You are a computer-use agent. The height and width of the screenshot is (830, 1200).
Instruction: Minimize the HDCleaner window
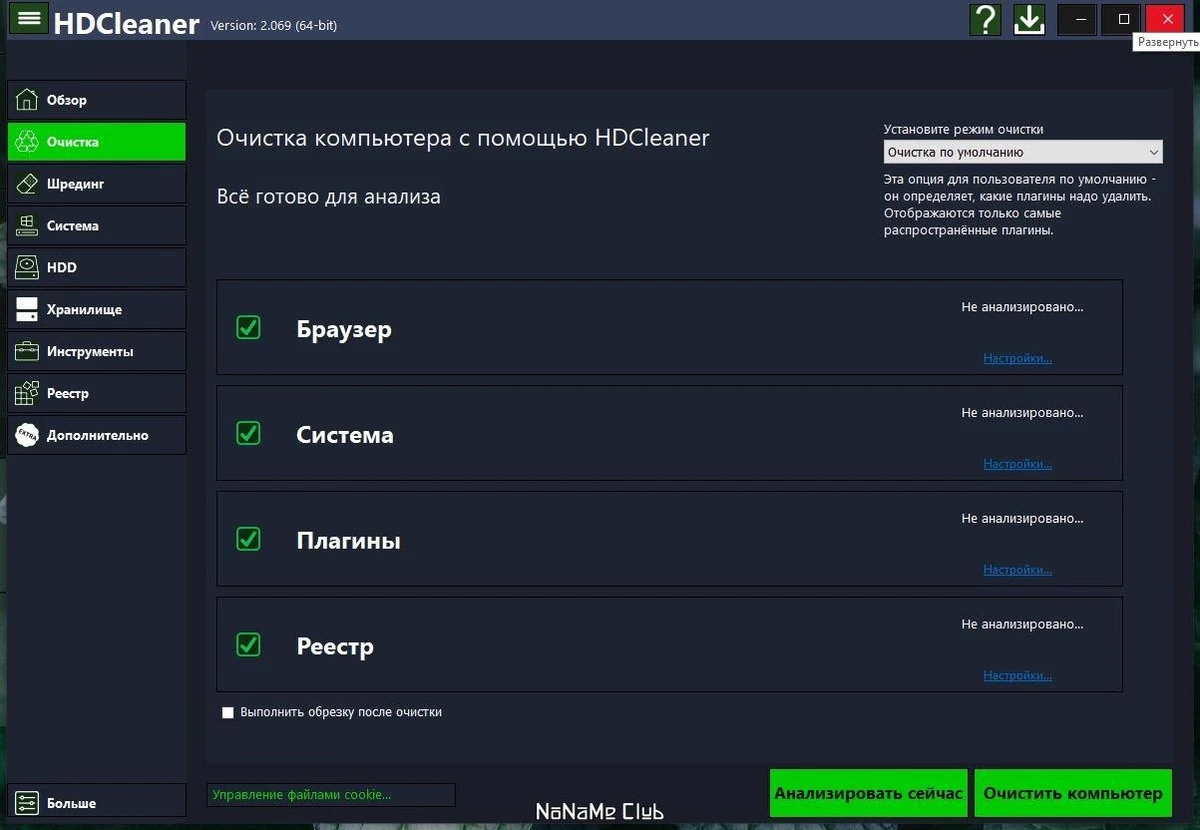[1078, 19]
